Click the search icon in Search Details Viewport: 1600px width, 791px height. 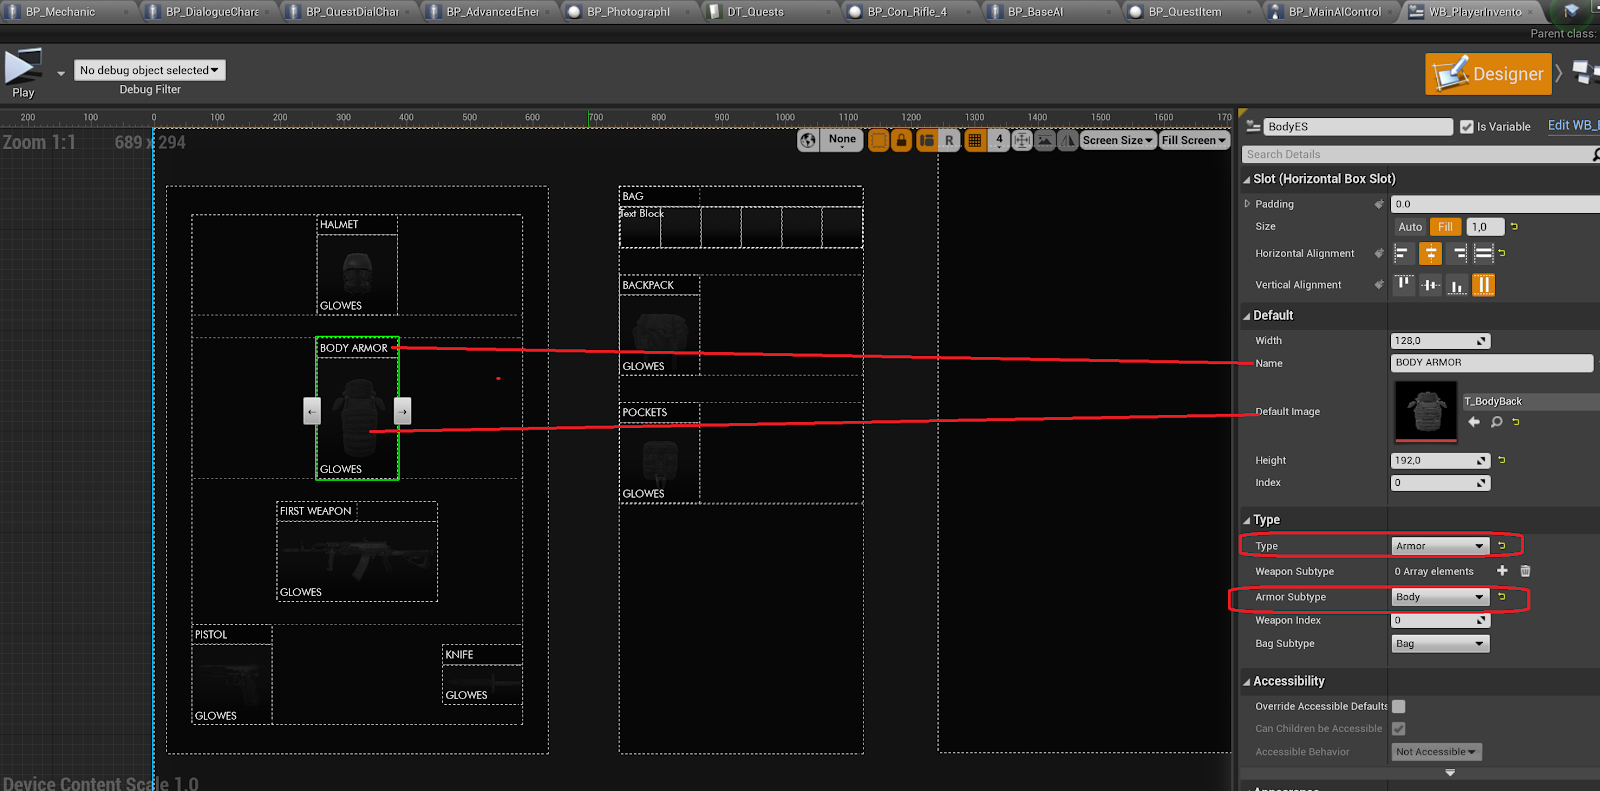1595,155
